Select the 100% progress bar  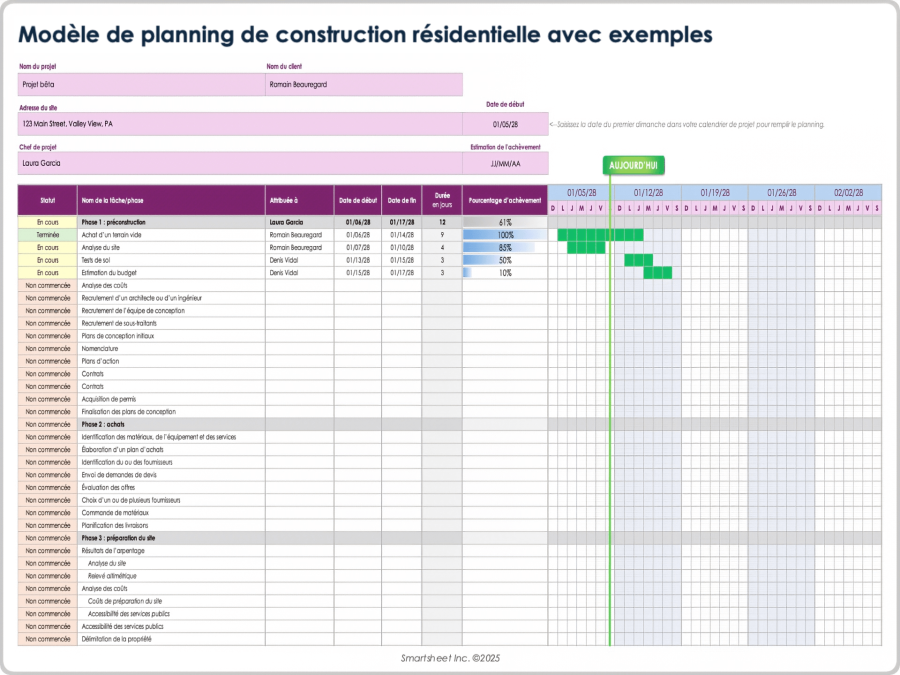tap(505, 235)
